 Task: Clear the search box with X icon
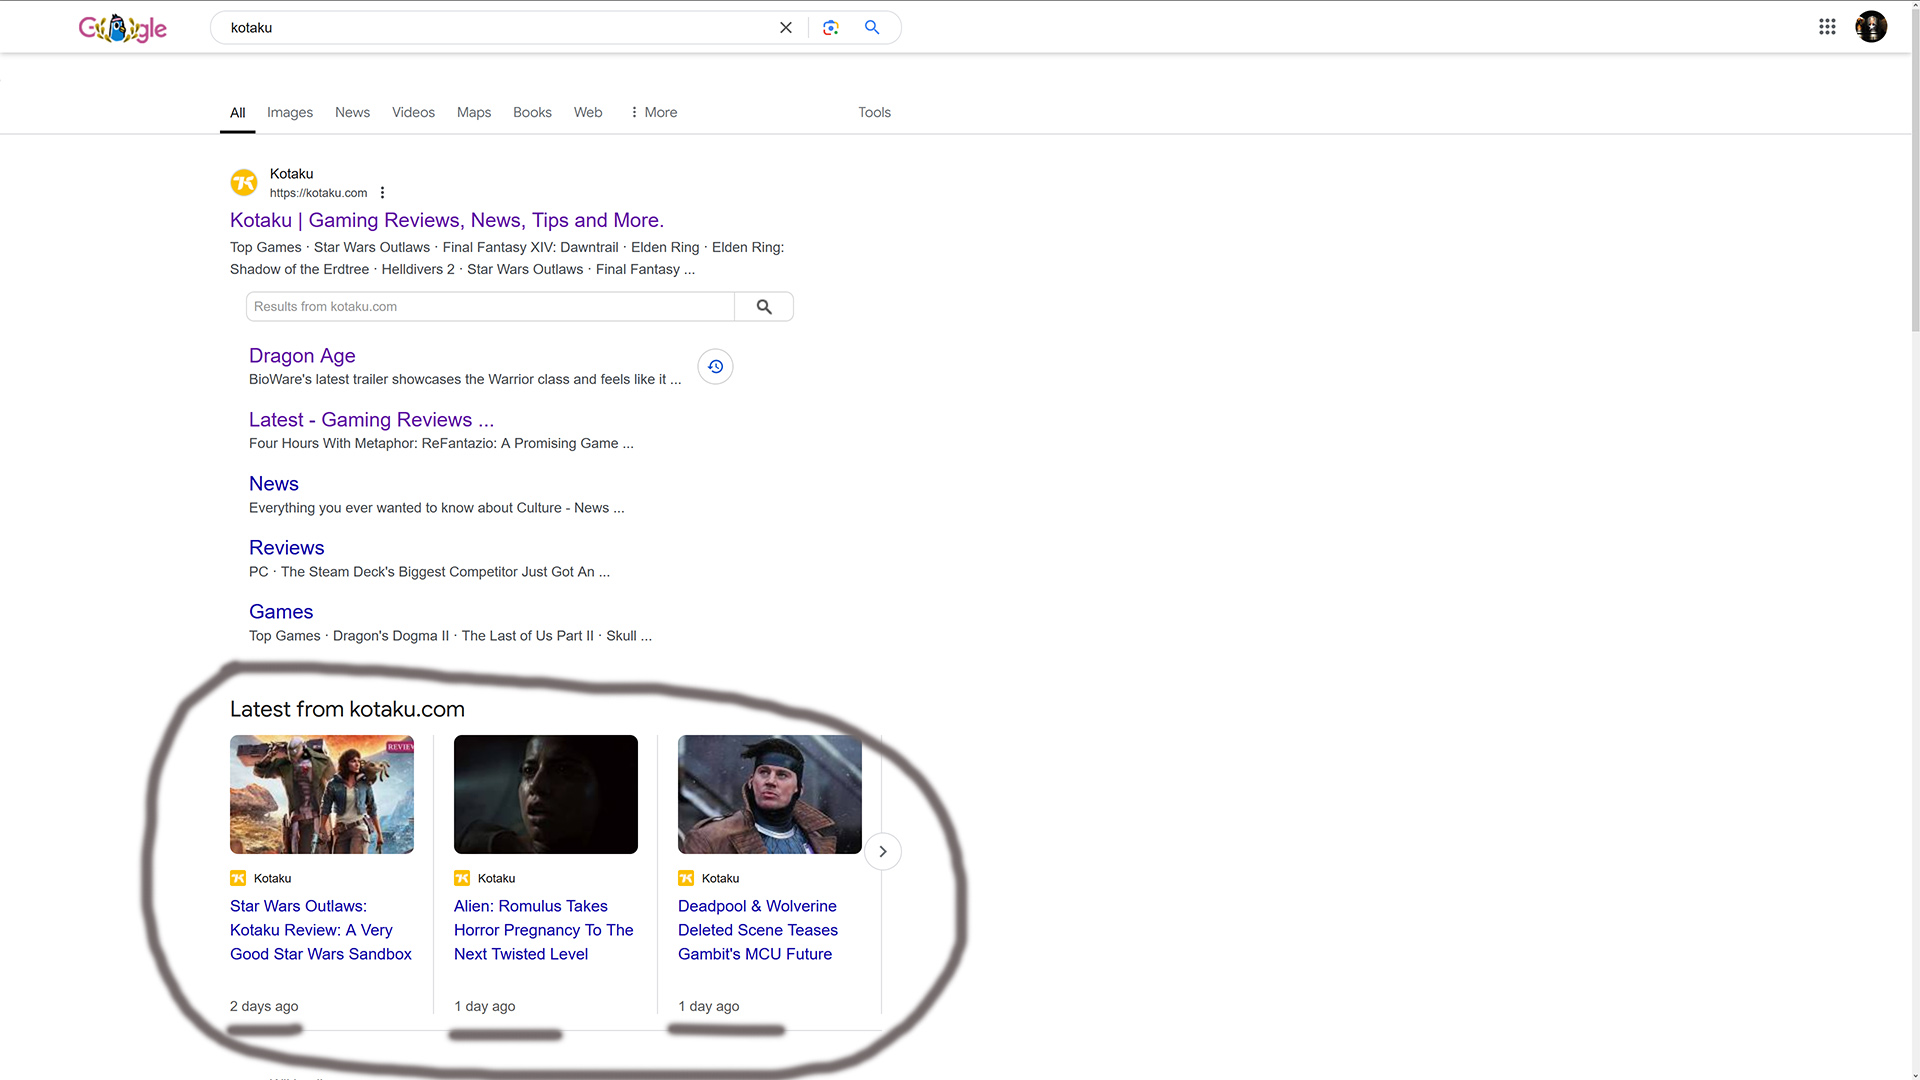tap(786, 28)
